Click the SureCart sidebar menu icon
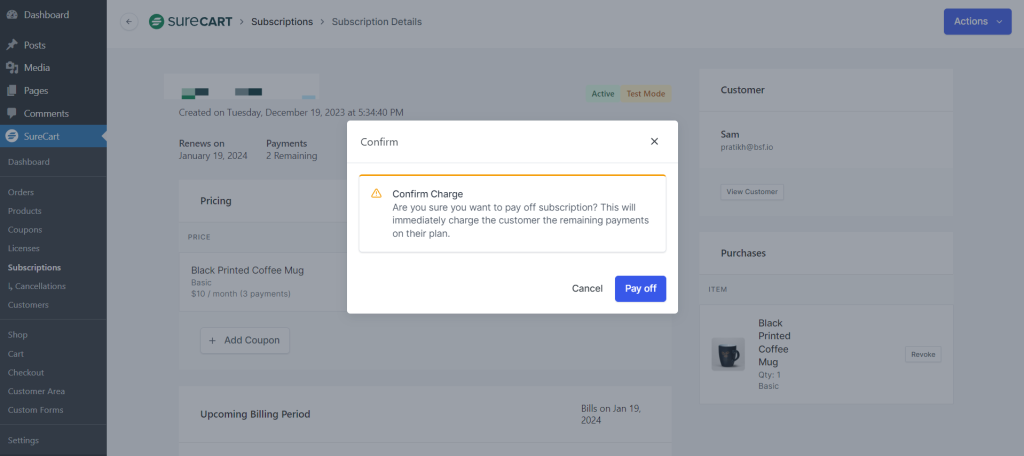 point(12,136)
